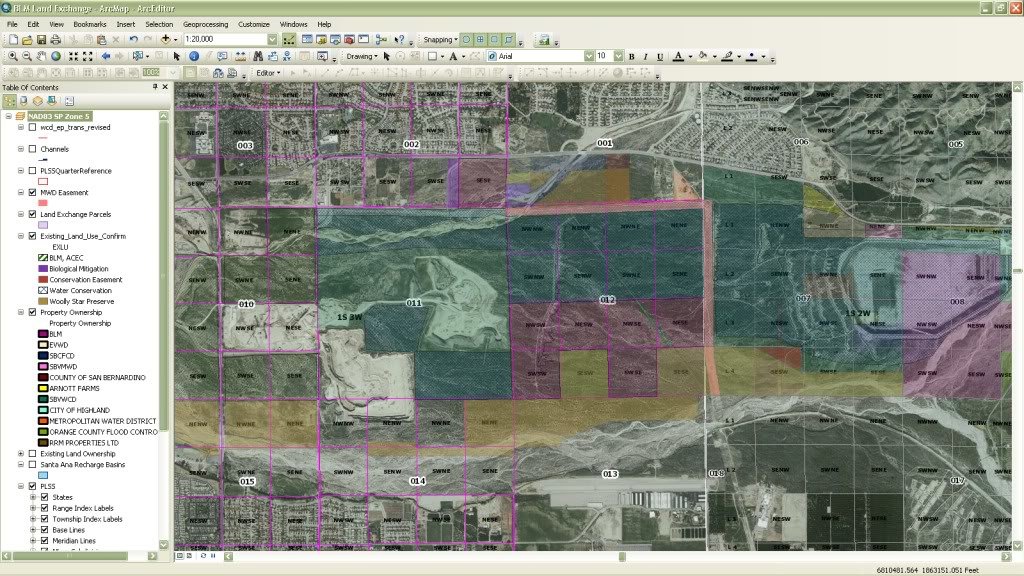Open the Insert menu
The image size is (1024, 576).
[x=125, y=24]
